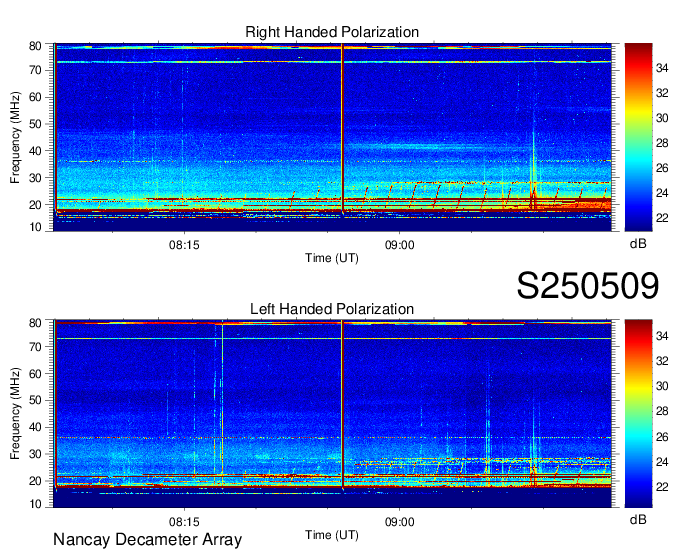This screenshot has width=680, height=552.
Task: Click 34 dB label on Left Handed color bar
Action: [662, 336]
